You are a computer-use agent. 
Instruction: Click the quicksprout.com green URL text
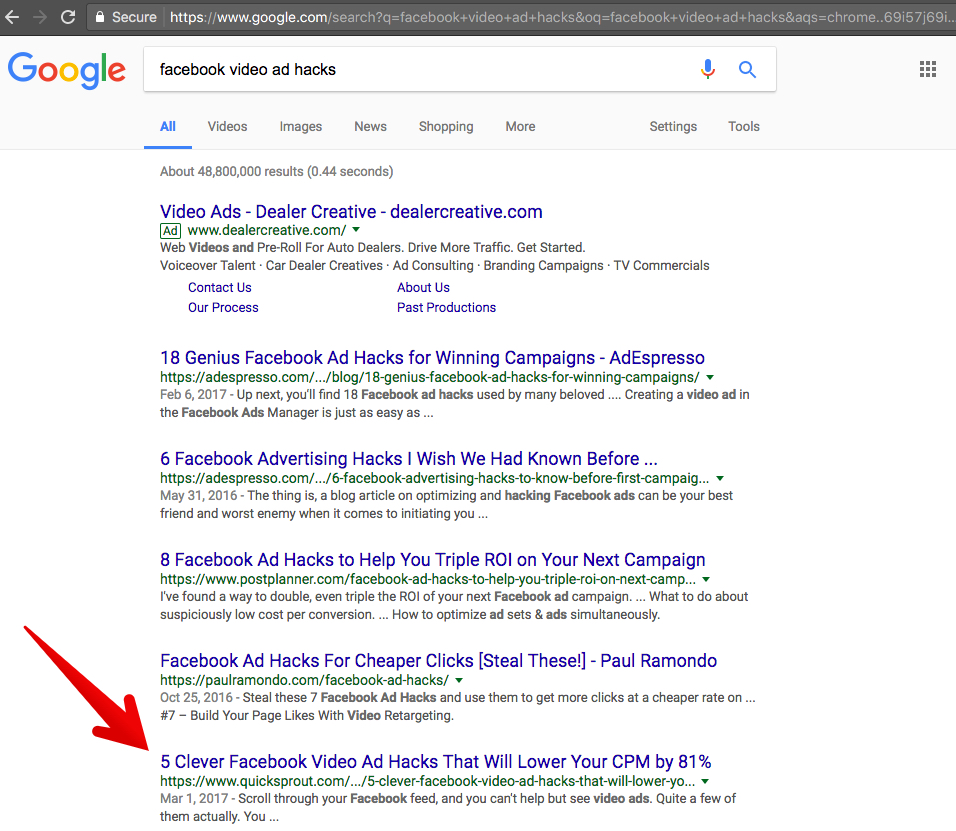(427, 781)
